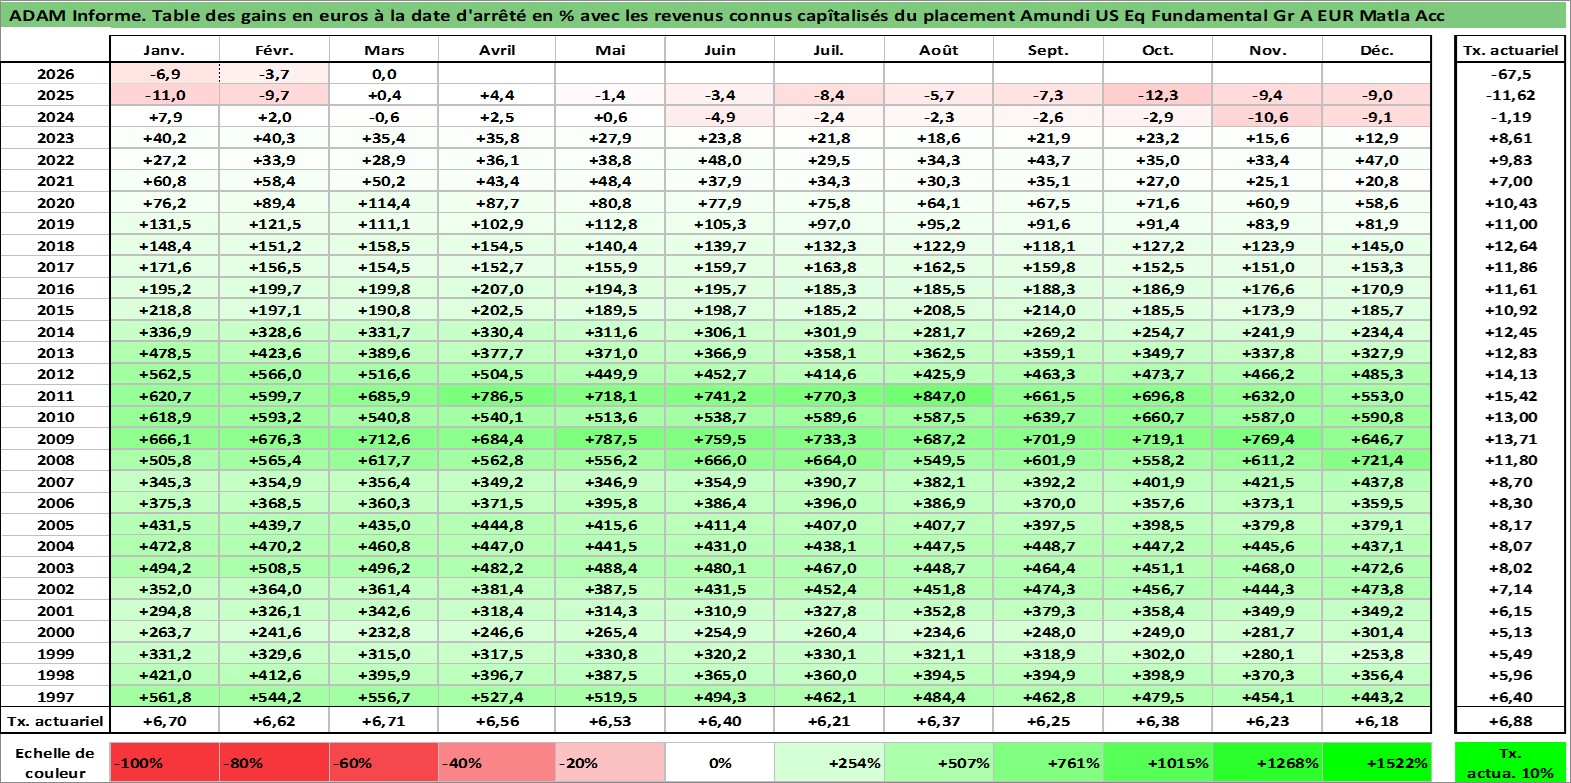1571x783 pixels.
Task: Click the +6,88 overall actuarial rate cell
Action: click(1510, 721)
